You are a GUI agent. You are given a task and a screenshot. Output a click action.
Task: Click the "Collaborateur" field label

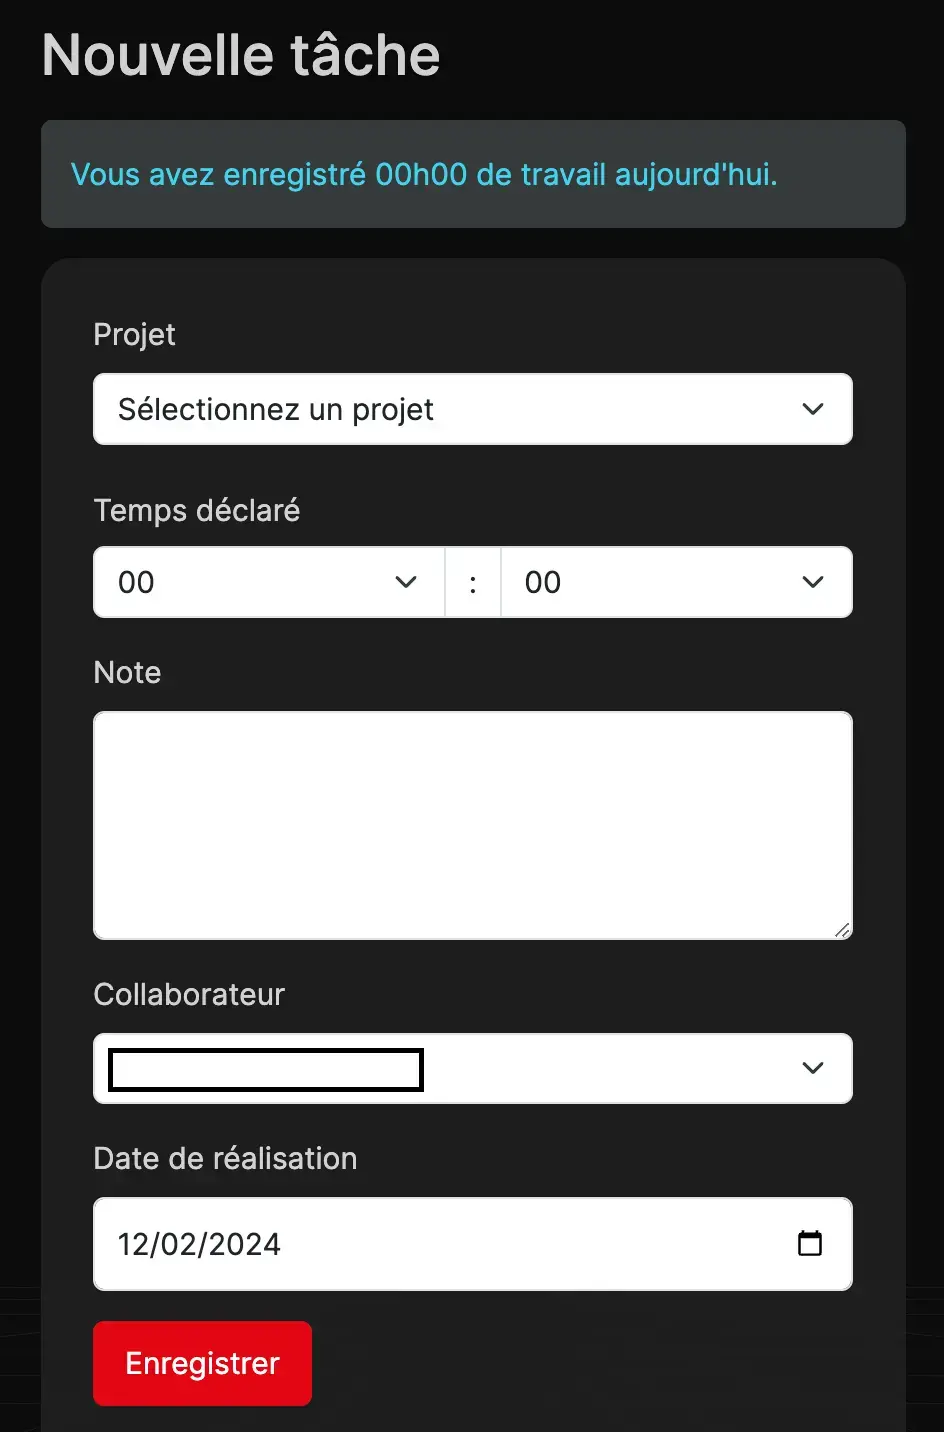[x=189, y=994]
